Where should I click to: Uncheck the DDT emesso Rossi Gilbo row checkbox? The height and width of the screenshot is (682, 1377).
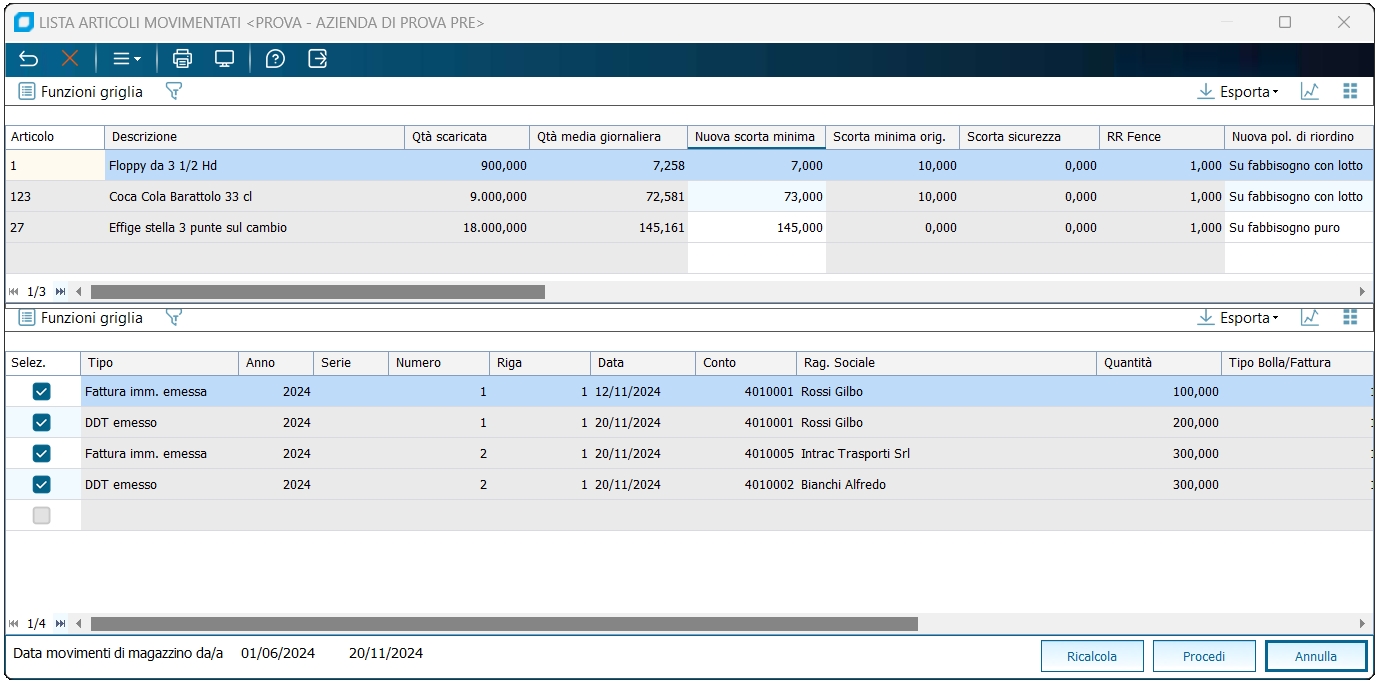pyautogui.click(x=42, y=423)
